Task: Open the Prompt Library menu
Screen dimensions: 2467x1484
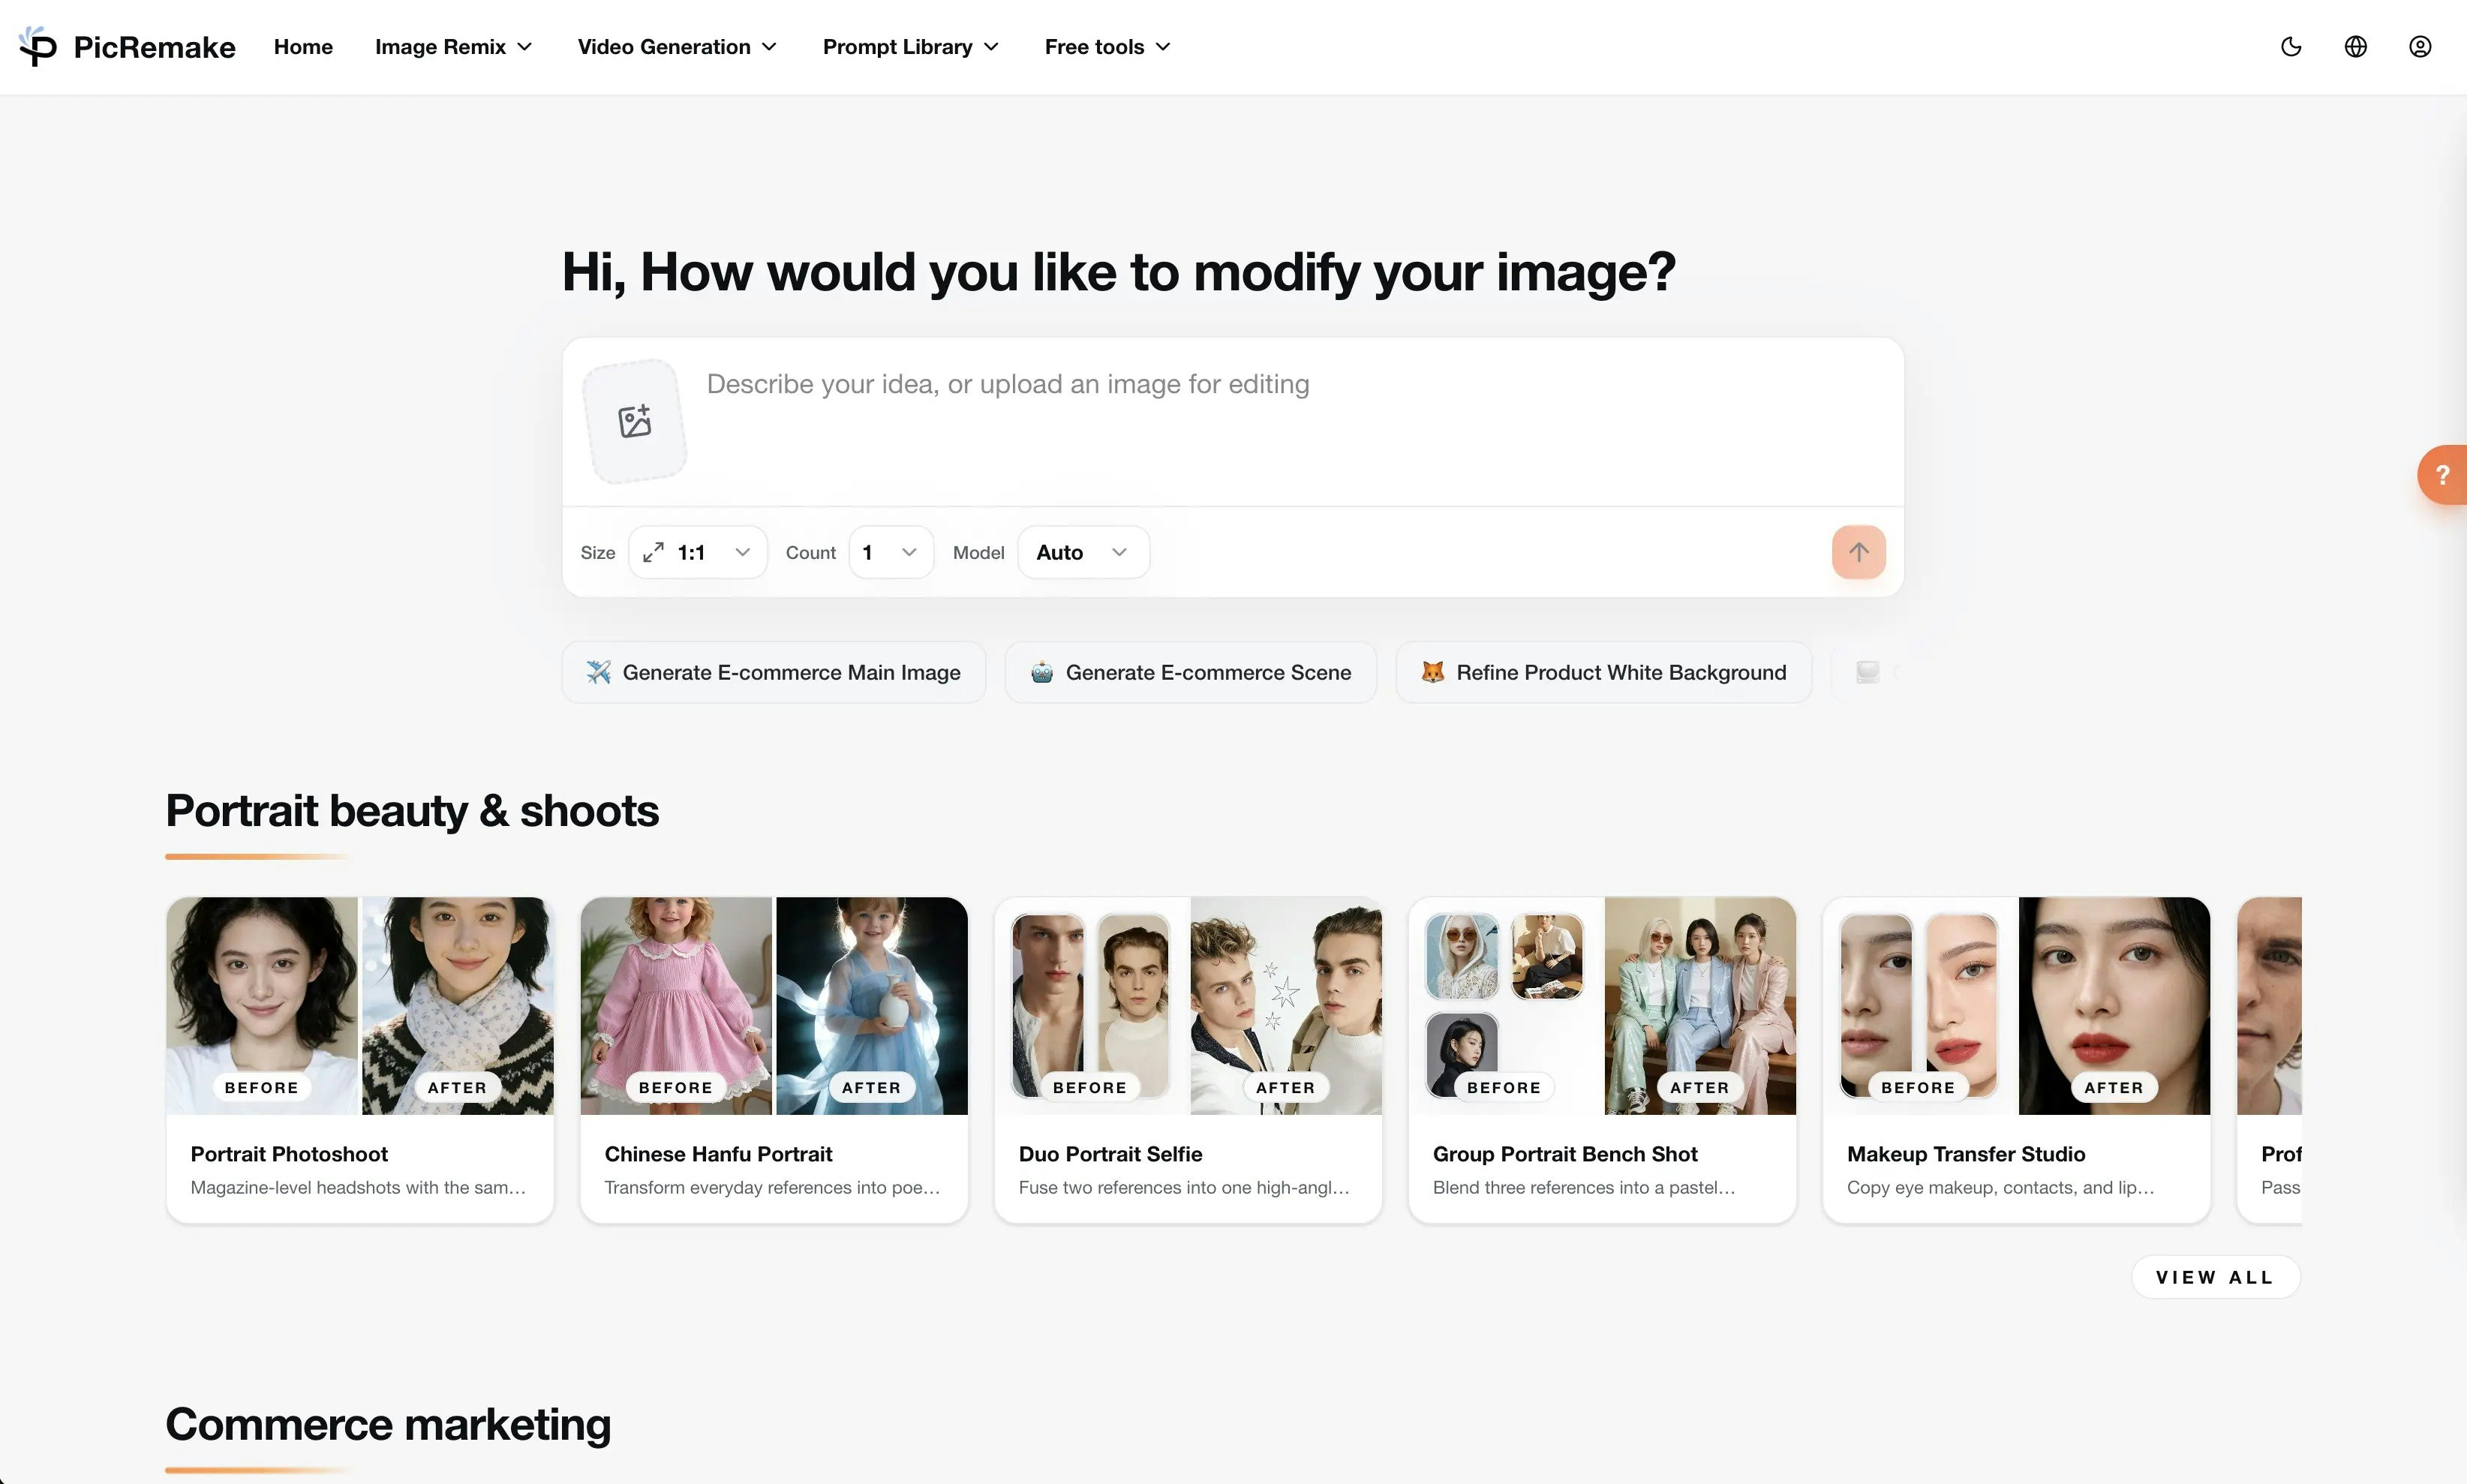Action: click(x=910, y=47)
